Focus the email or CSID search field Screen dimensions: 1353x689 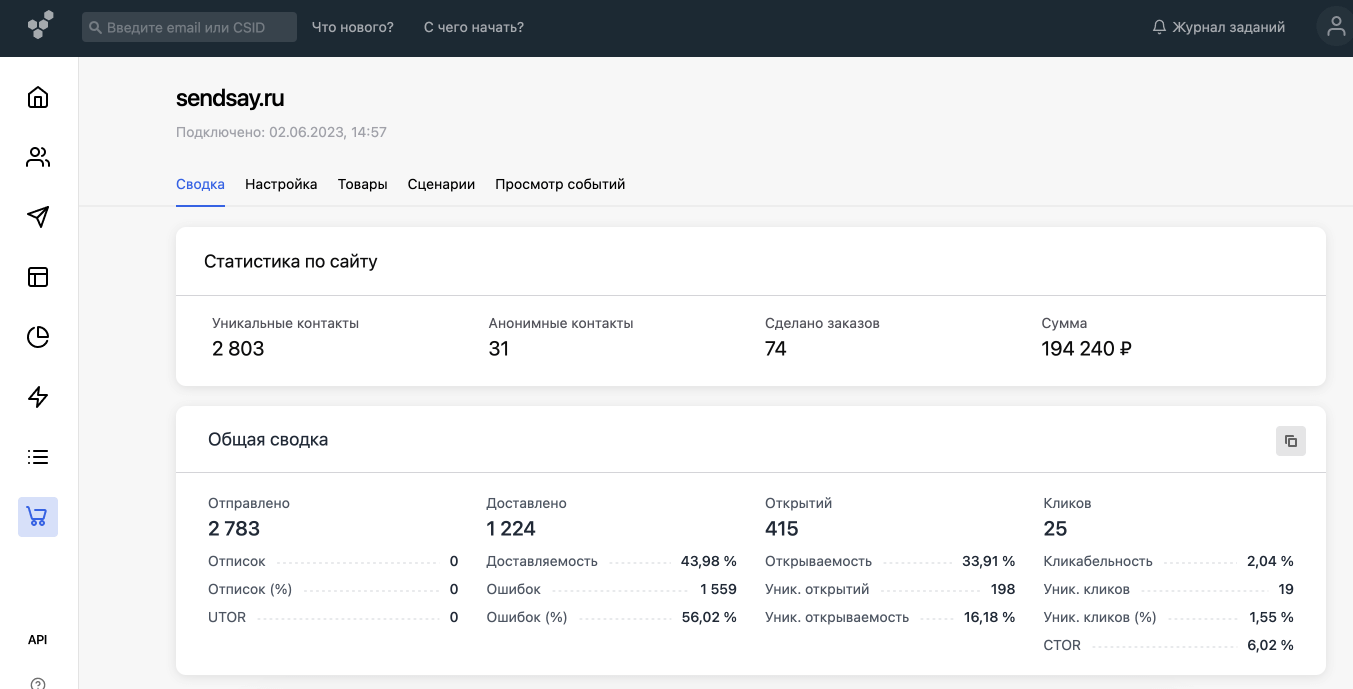(x=190, y=27)
